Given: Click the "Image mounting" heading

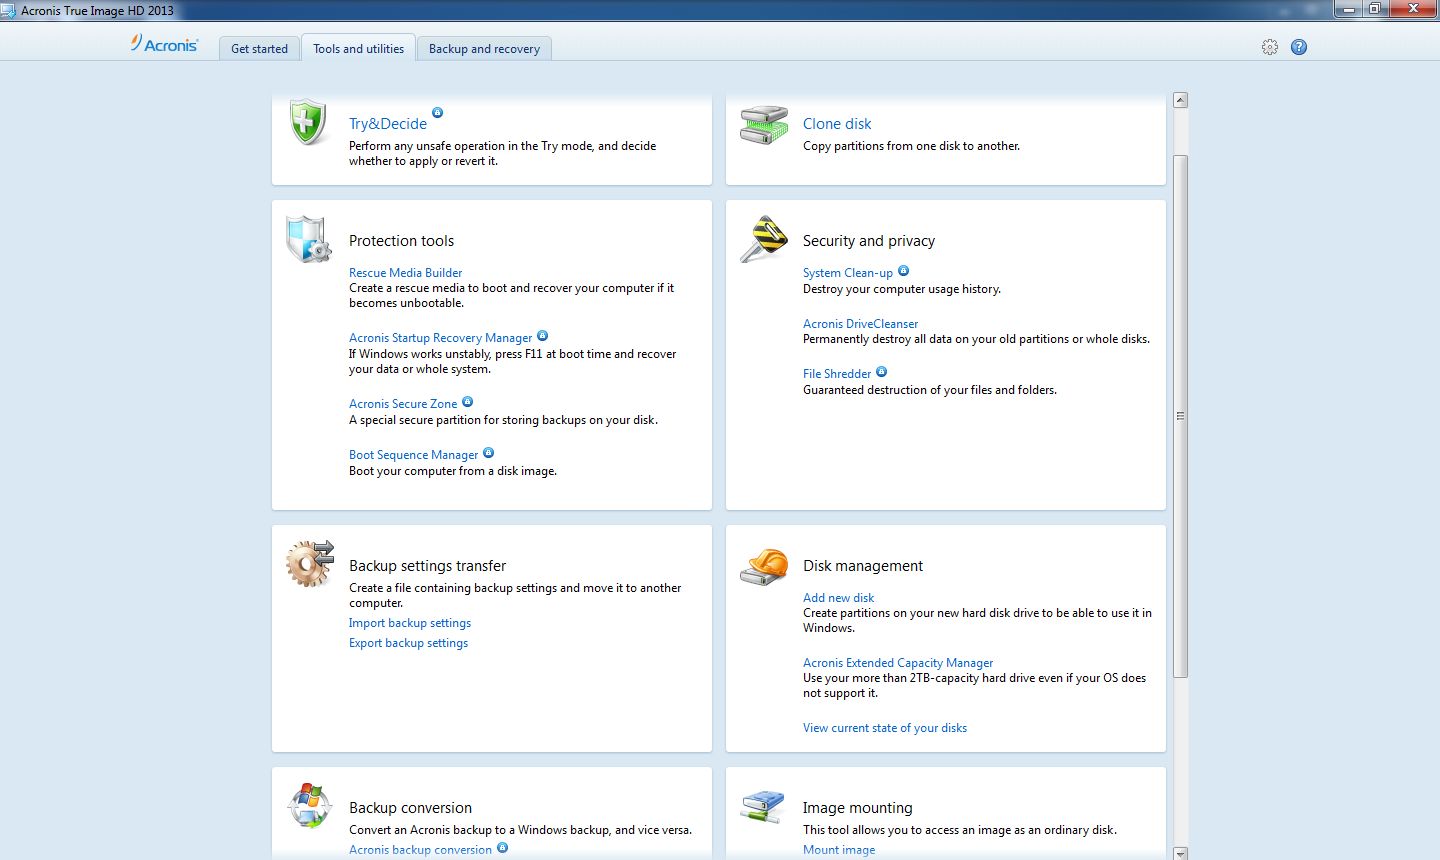Looking at the screenshot, I should click(857, 808).
